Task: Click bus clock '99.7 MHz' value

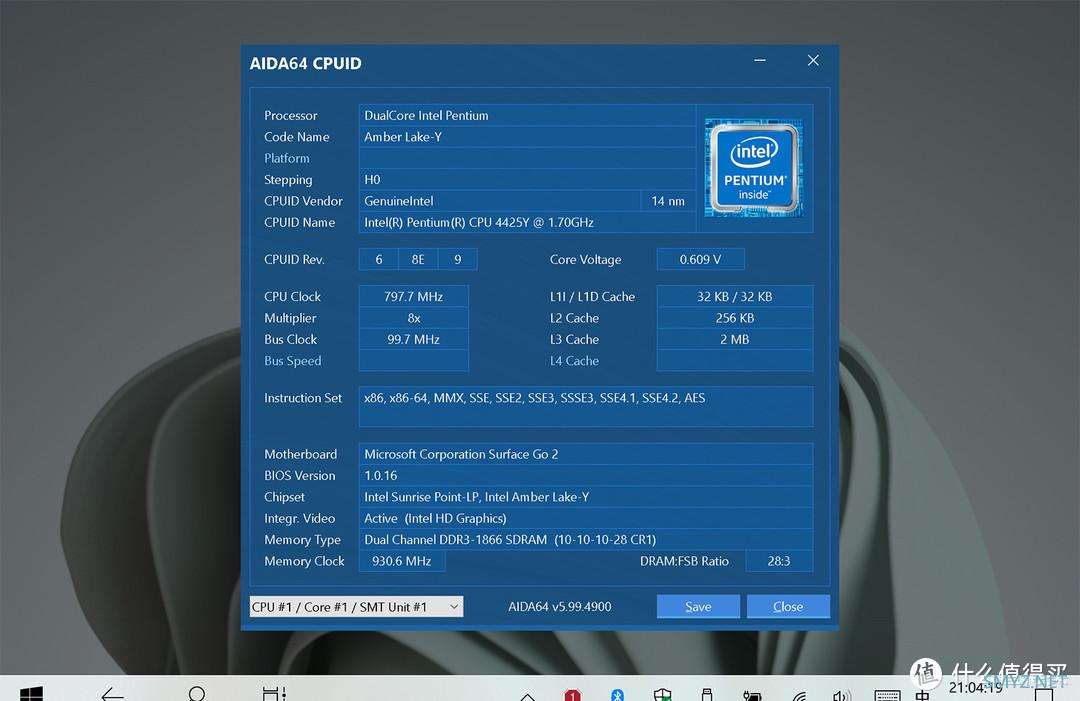Action: click(413, 339)
